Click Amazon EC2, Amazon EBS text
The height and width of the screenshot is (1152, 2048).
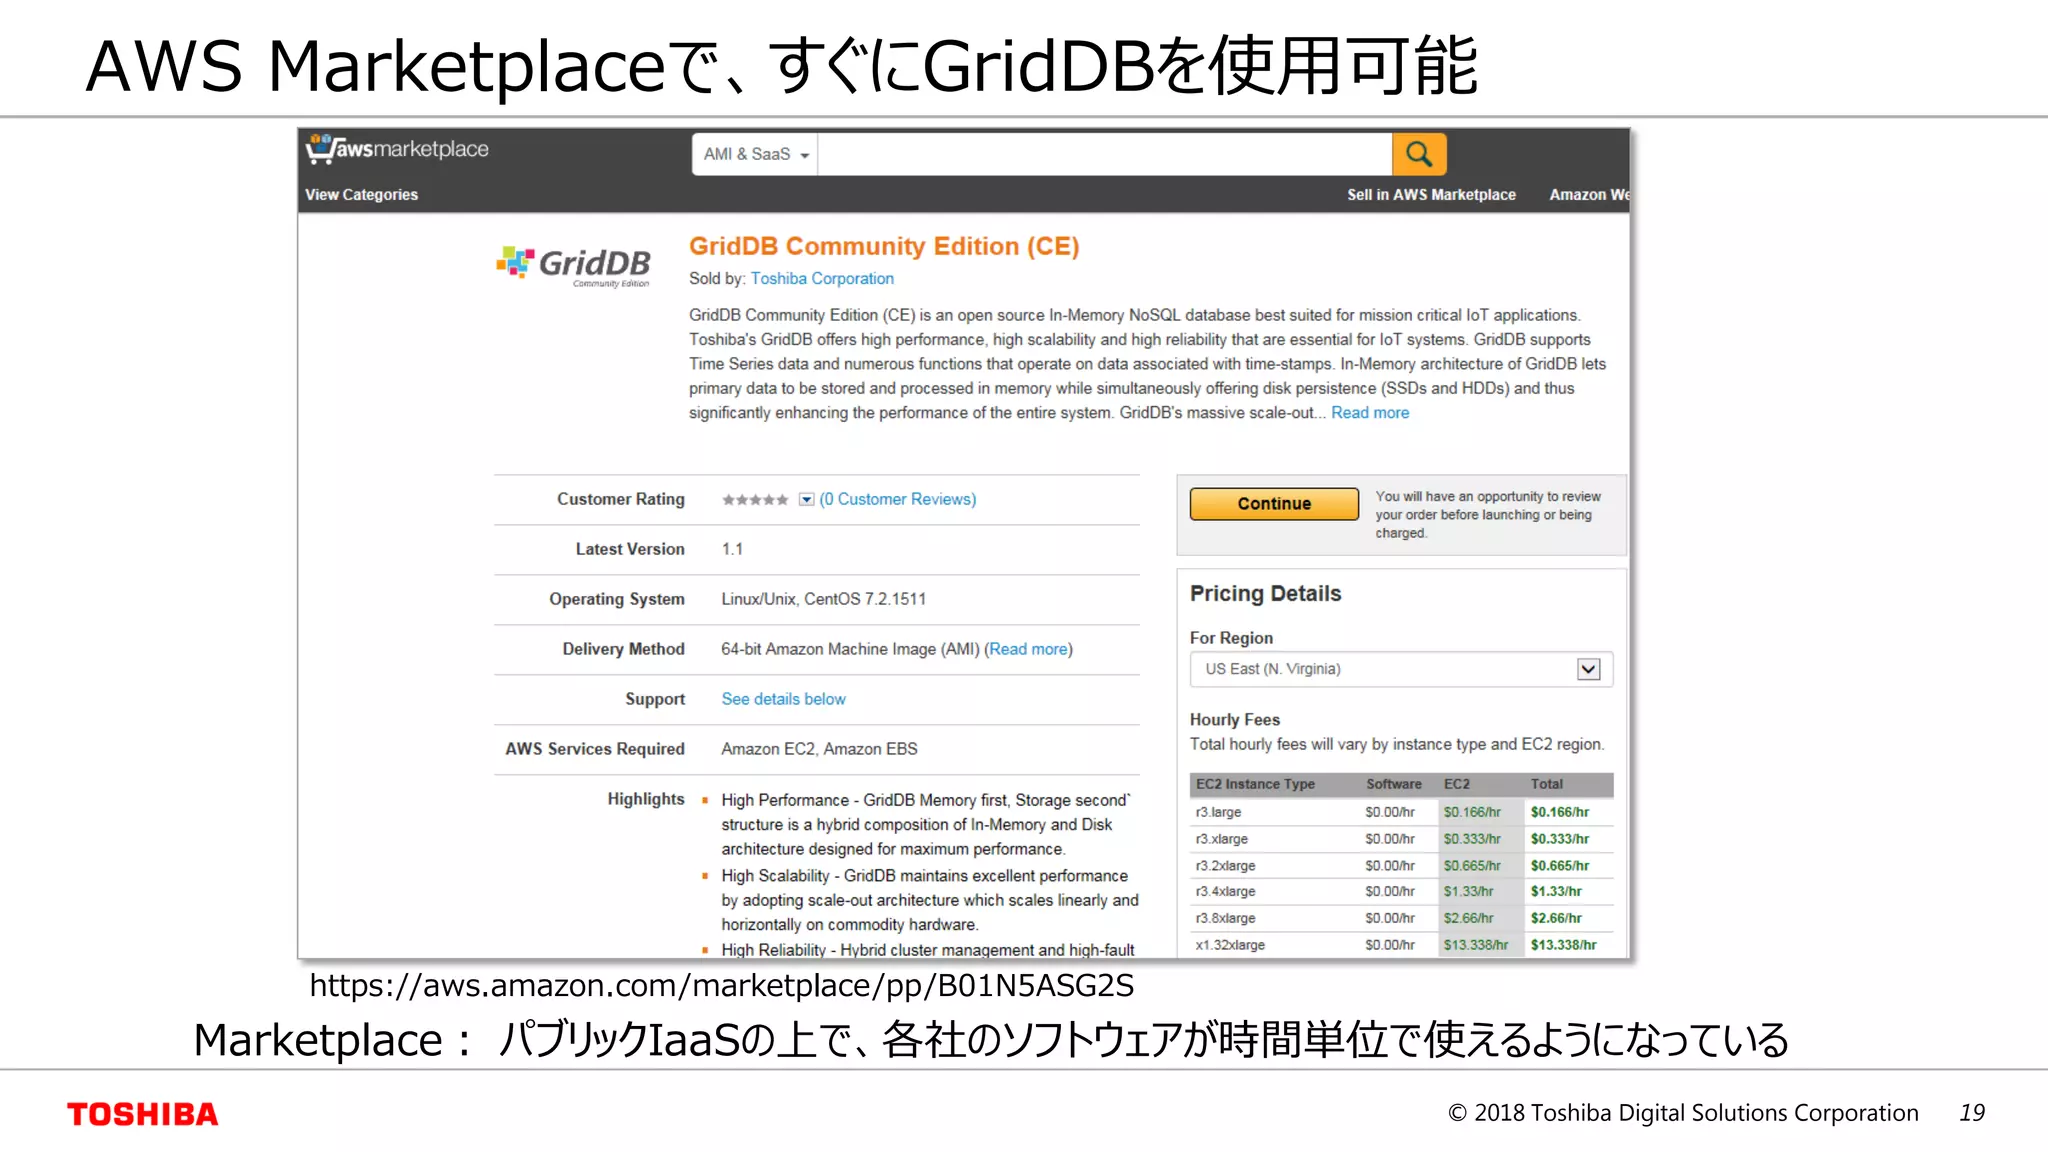tap(819, 749)
